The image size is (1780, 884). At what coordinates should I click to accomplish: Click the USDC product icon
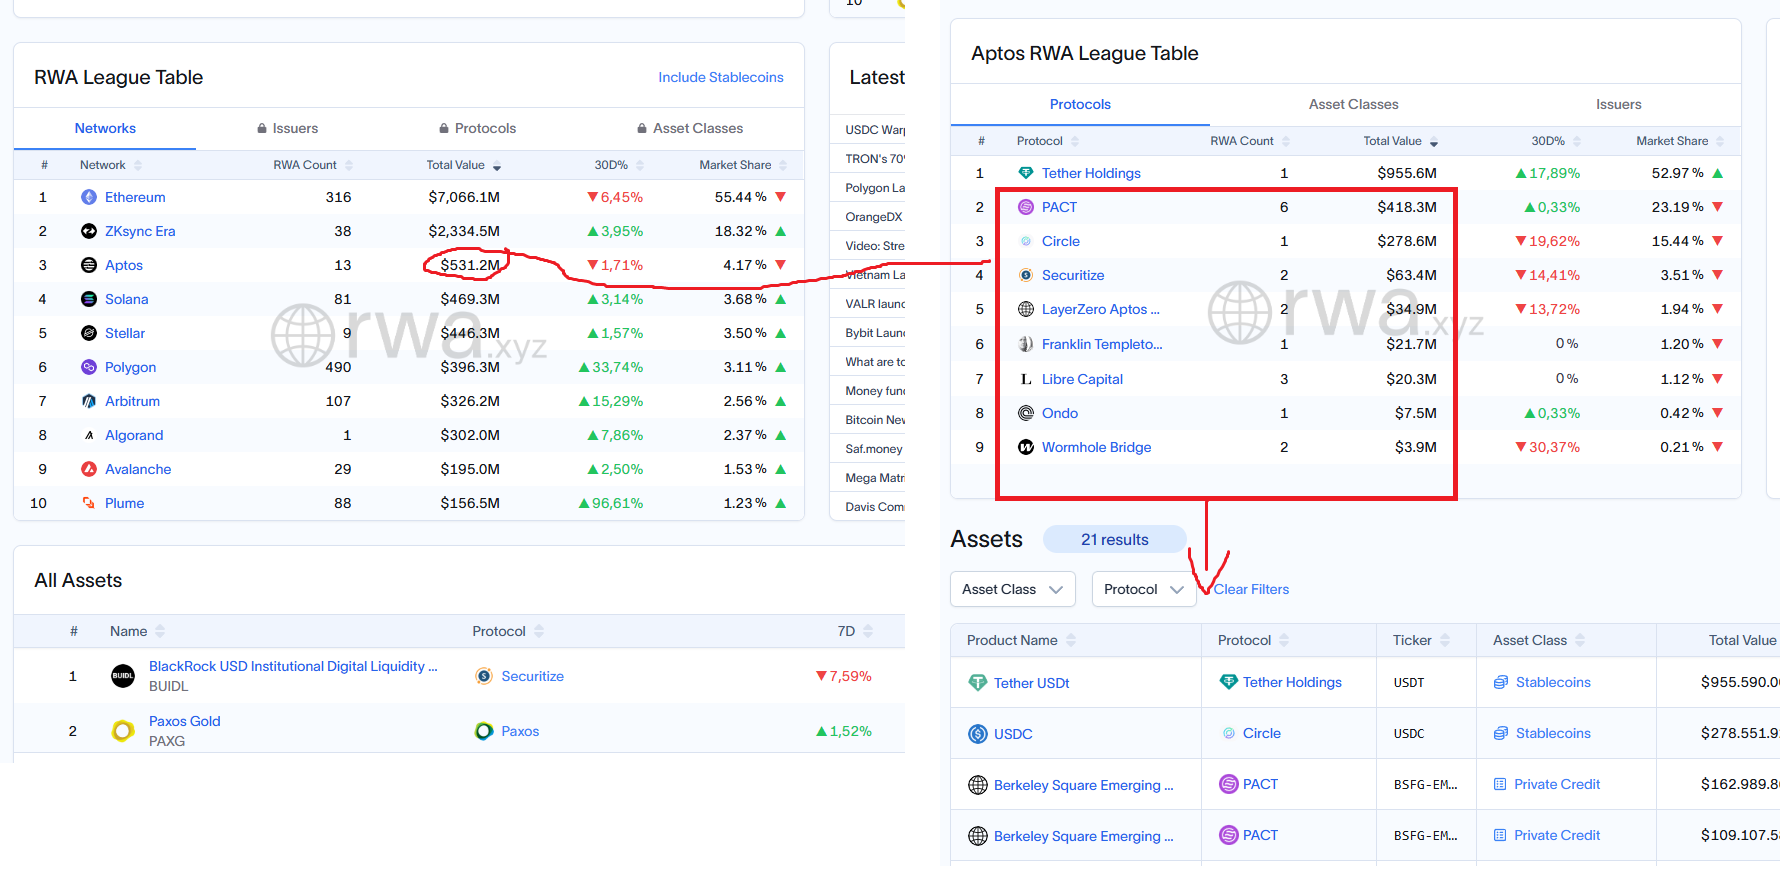pyautogui.click(x=978, y=734)
